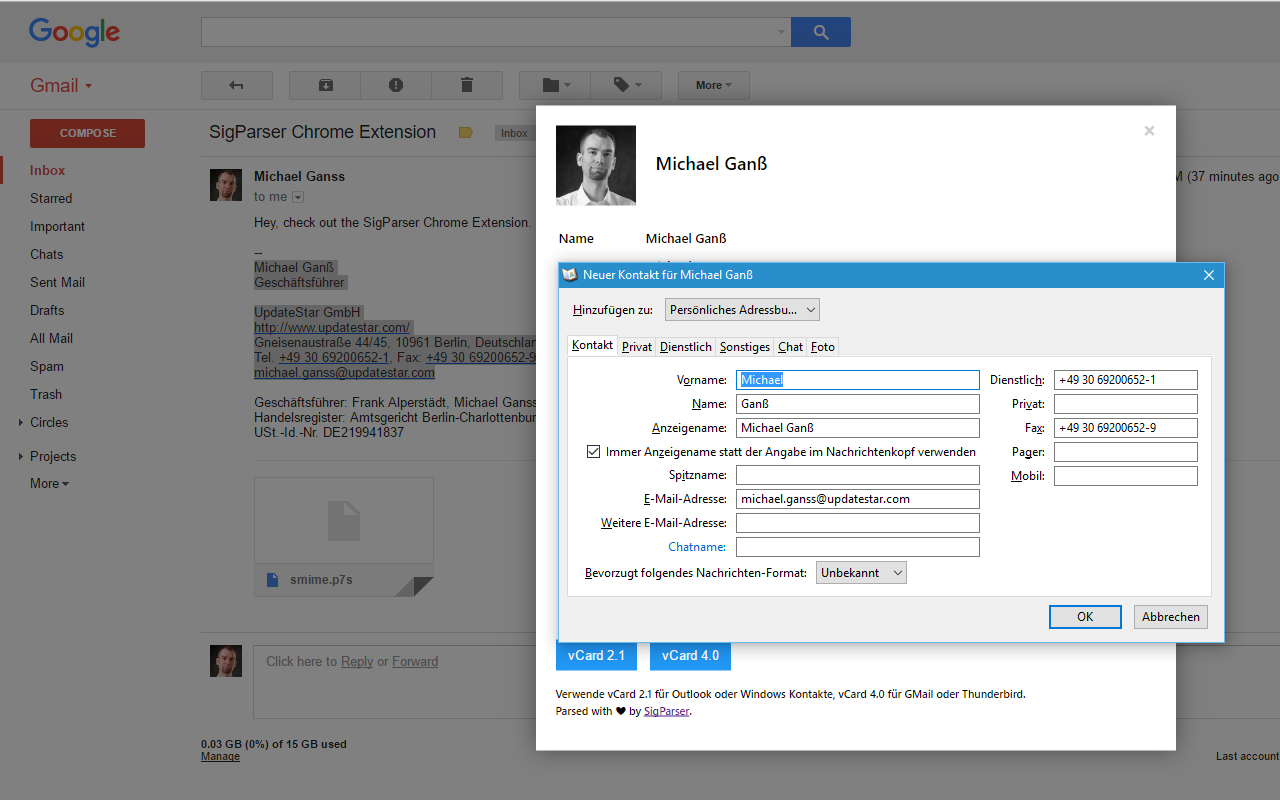Archive the SigParser email
The height and width of the screenshot is (800, 1280).
324,85
